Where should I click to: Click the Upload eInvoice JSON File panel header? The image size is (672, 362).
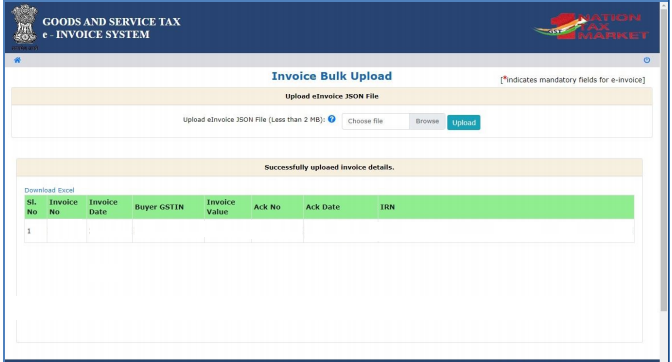pyautogui.click(x=332, y=96)
